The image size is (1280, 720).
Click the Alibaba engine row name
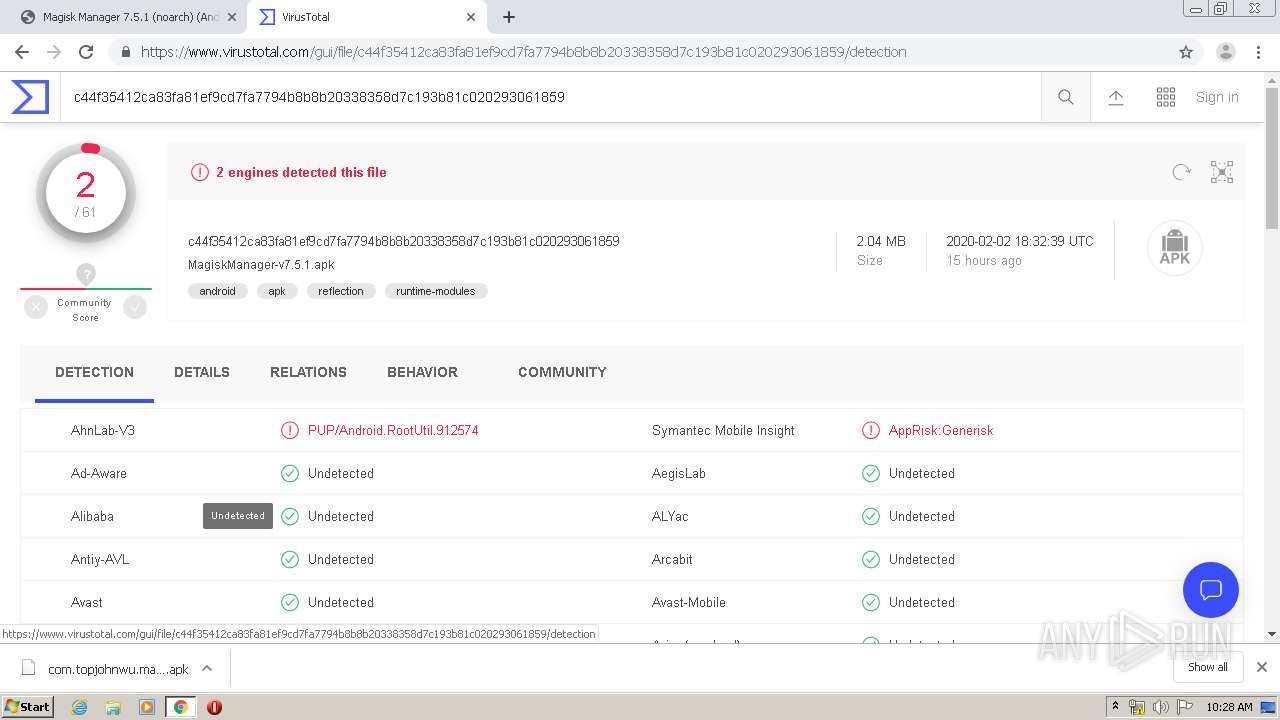[x=92, y=516]
